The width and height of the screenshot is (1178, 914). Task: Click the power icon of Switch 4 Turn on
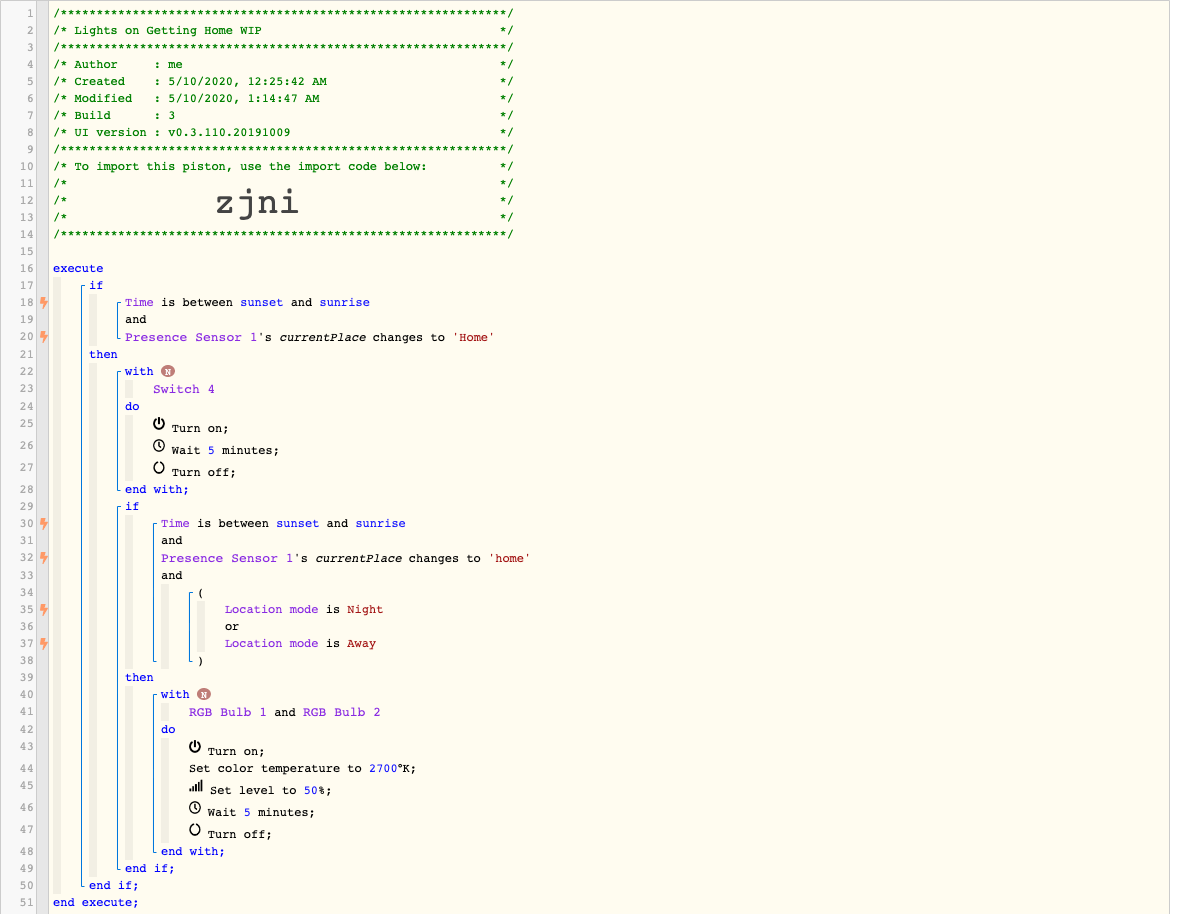(x=159, y=424)
